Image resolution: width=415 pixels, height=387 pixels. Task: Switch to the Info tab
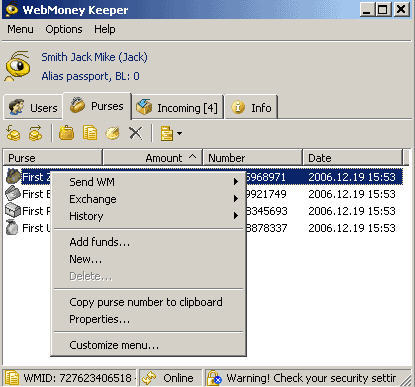coord(252,107)
